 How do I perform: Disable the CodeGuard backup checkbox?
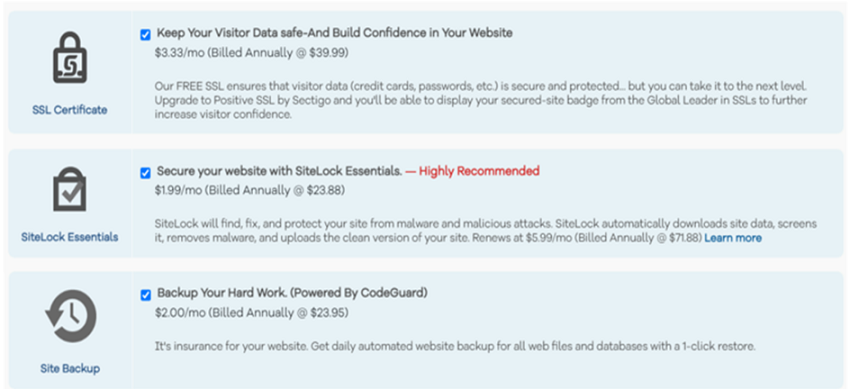(145, 295)
